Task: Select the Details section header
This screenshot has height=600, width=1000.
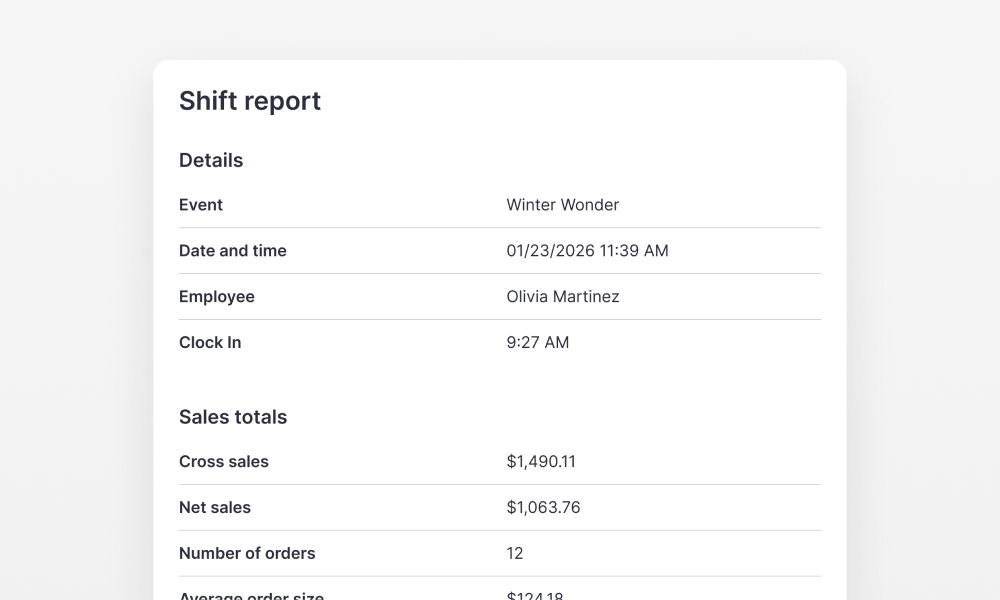Action: (x=211, y=160)
